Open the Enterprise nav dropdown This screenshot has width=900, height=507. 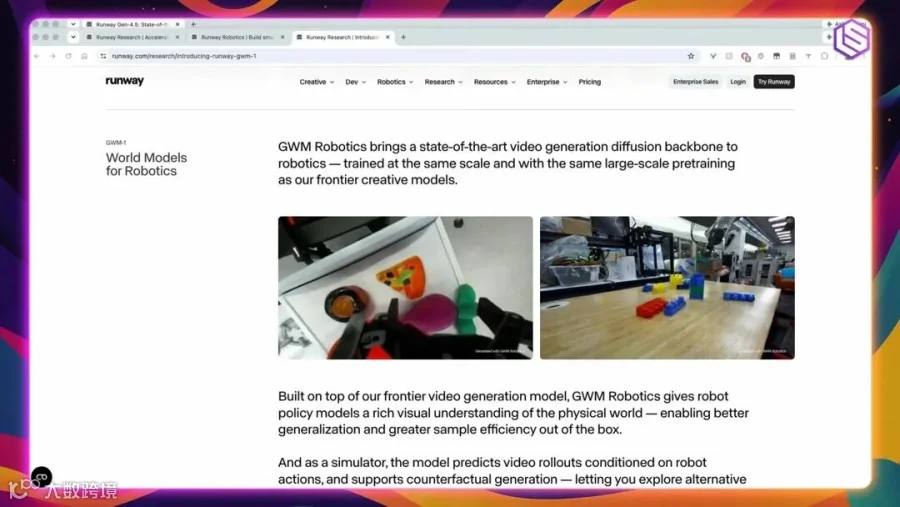point(547,82)
